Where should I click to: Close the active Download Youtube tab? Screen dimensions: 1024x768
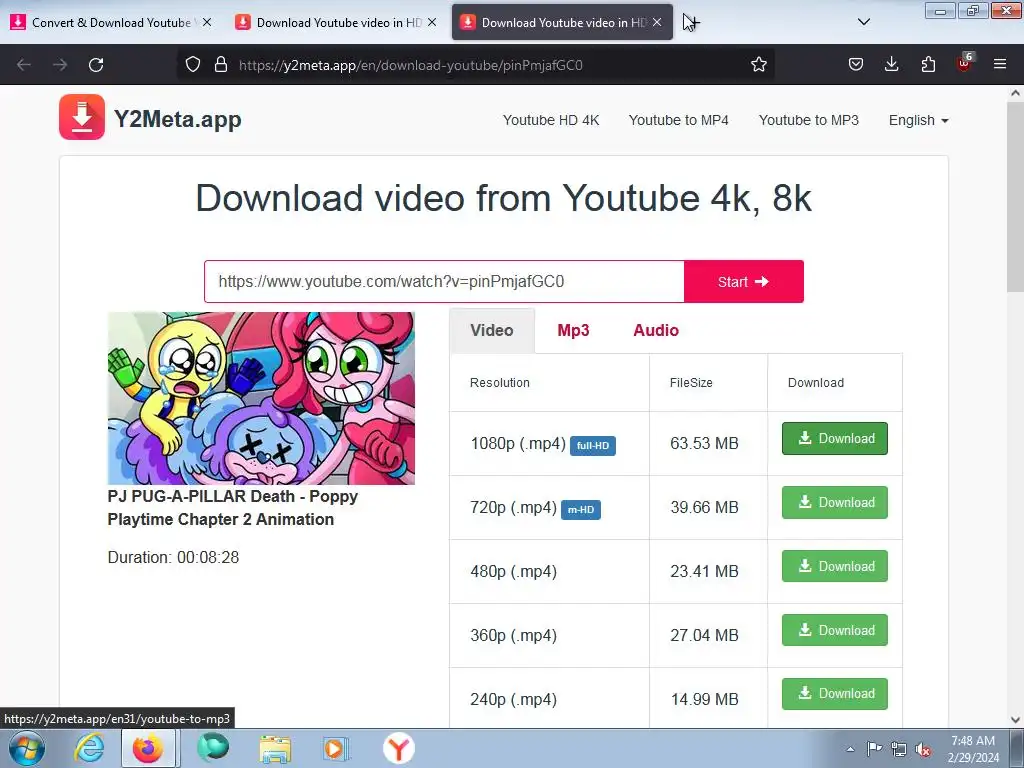coord(657,22)
